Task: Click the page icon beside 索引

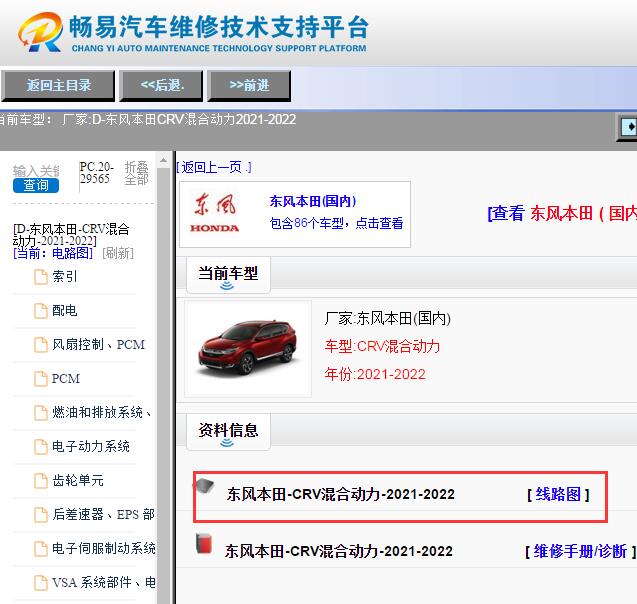Action: pos(41,277)
